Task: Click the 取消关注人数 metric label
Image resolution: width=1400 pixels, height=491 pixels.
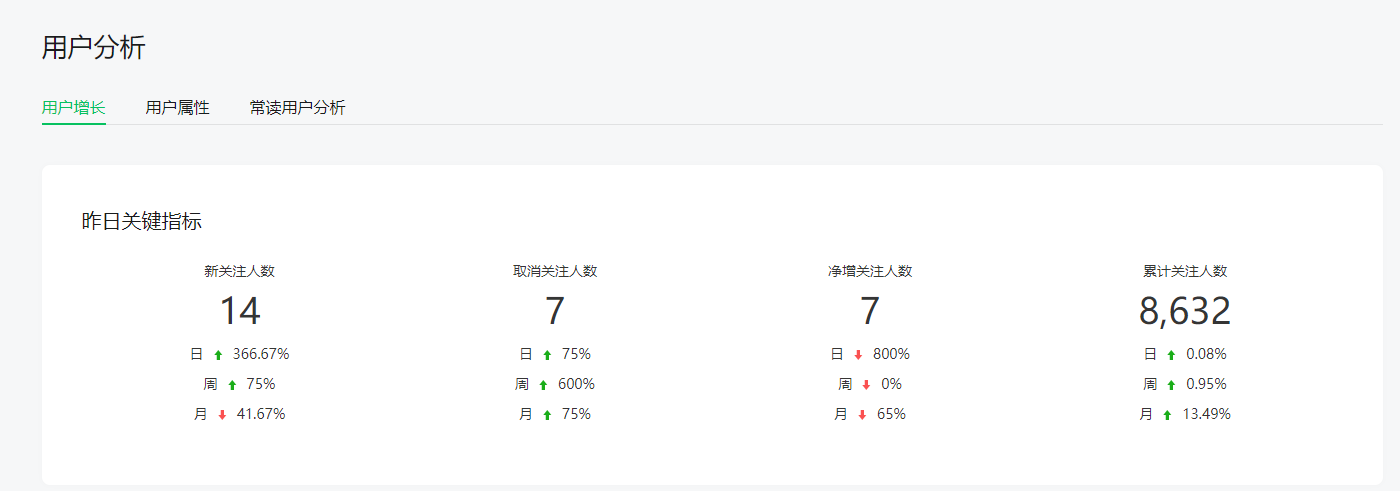Action: click(x=555, y=271)
